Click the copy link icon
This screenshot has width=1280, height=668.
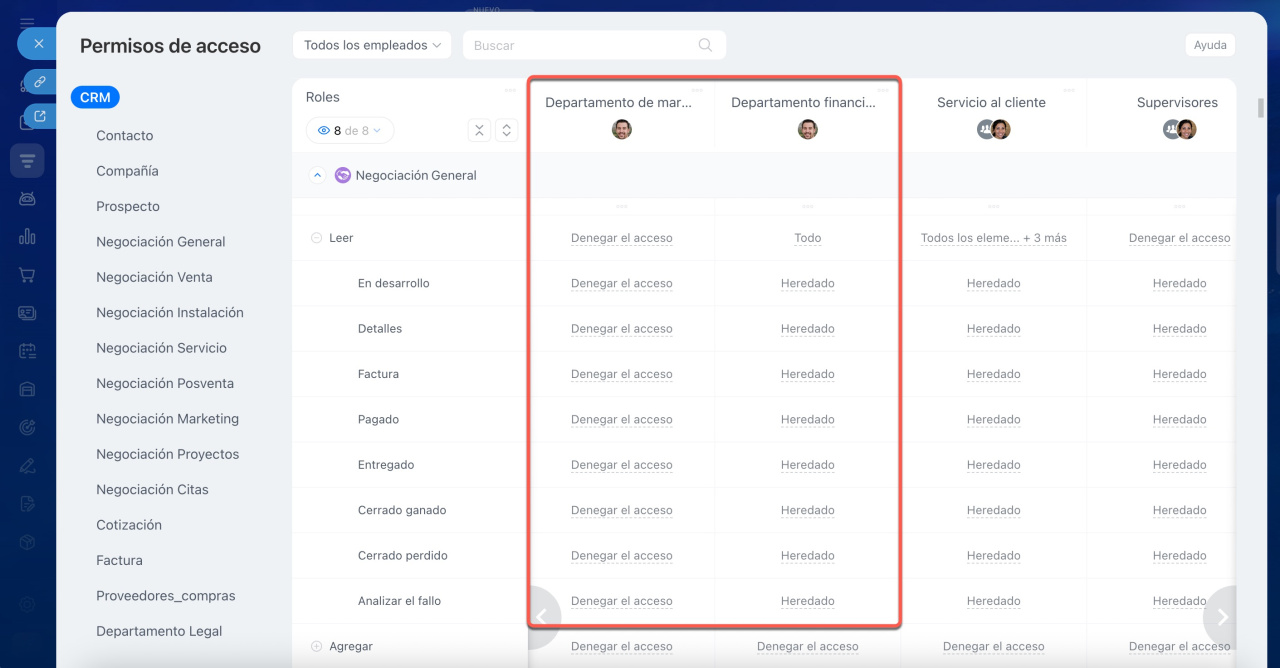click(x=39, y=81)
